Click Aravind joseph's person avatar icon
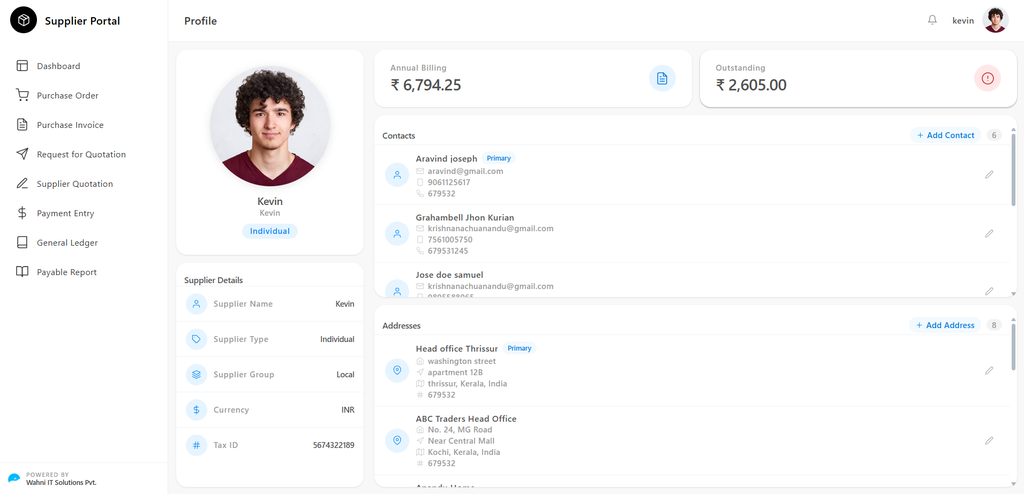This screenshot has height=494, width=1024. 397,175
